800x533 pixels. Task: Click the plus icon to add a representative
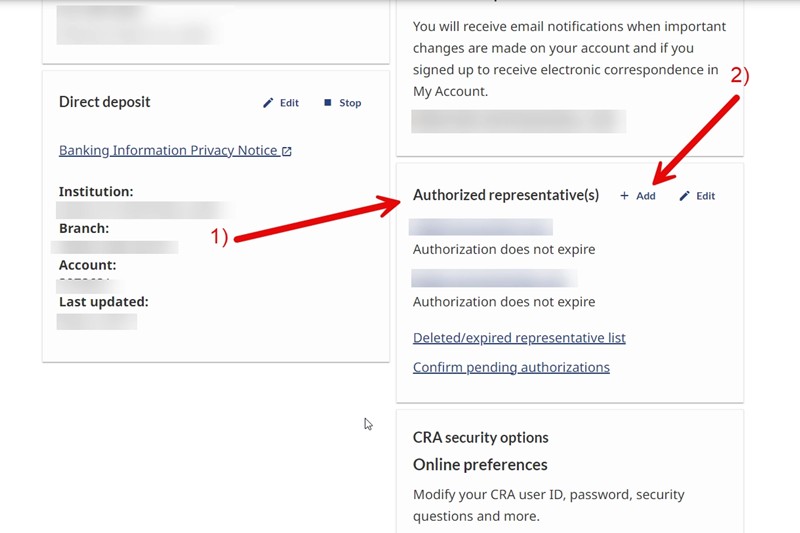click(x=625, y=196)
